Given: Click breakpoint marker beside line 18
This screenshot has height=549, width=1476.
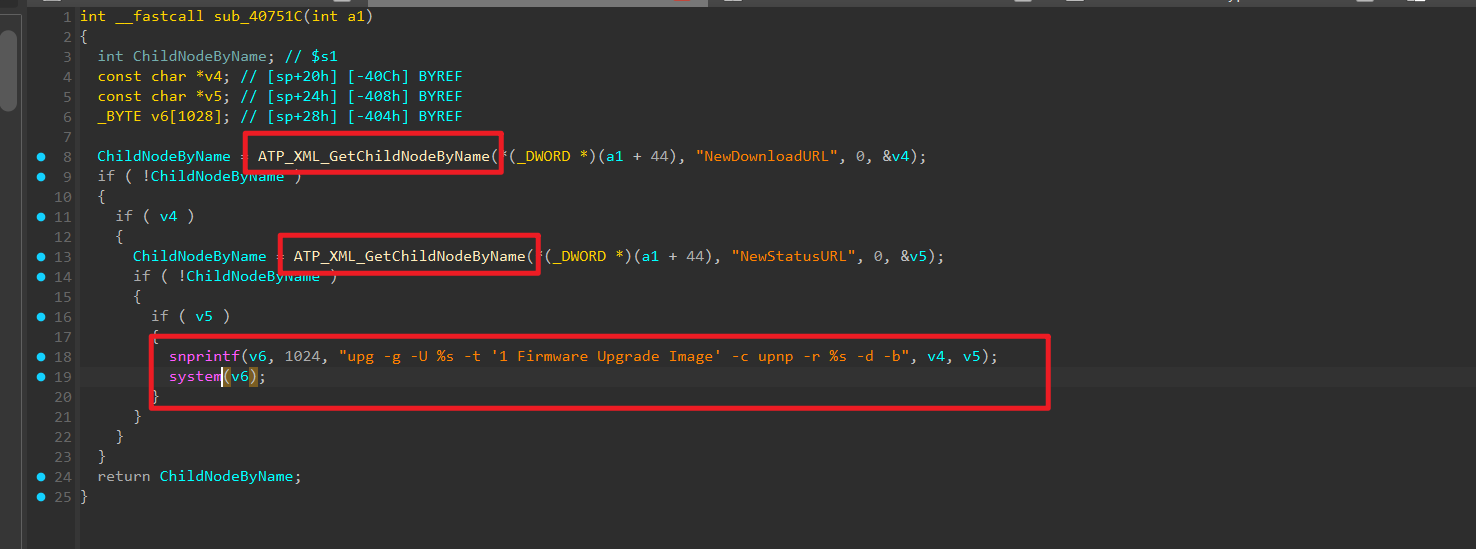Looking at the screenshot, I should [41, 357].
